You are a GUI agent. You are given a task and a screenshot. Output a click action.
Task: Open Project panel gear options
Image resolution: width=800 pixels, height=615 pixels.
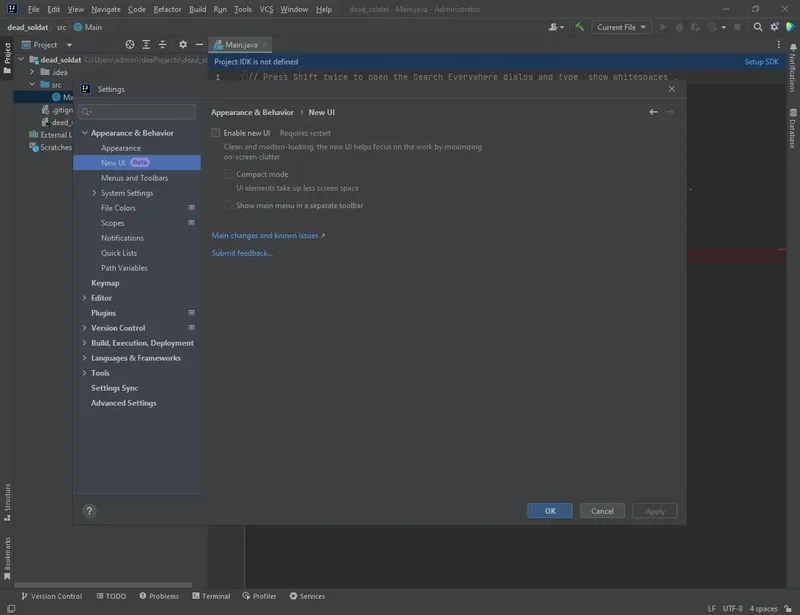[182, 45]
